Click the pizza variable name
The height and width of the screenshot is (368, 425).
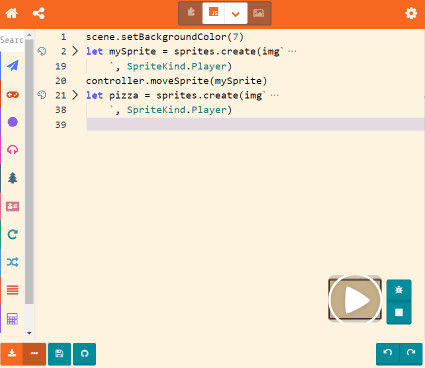tap(124, 96)
